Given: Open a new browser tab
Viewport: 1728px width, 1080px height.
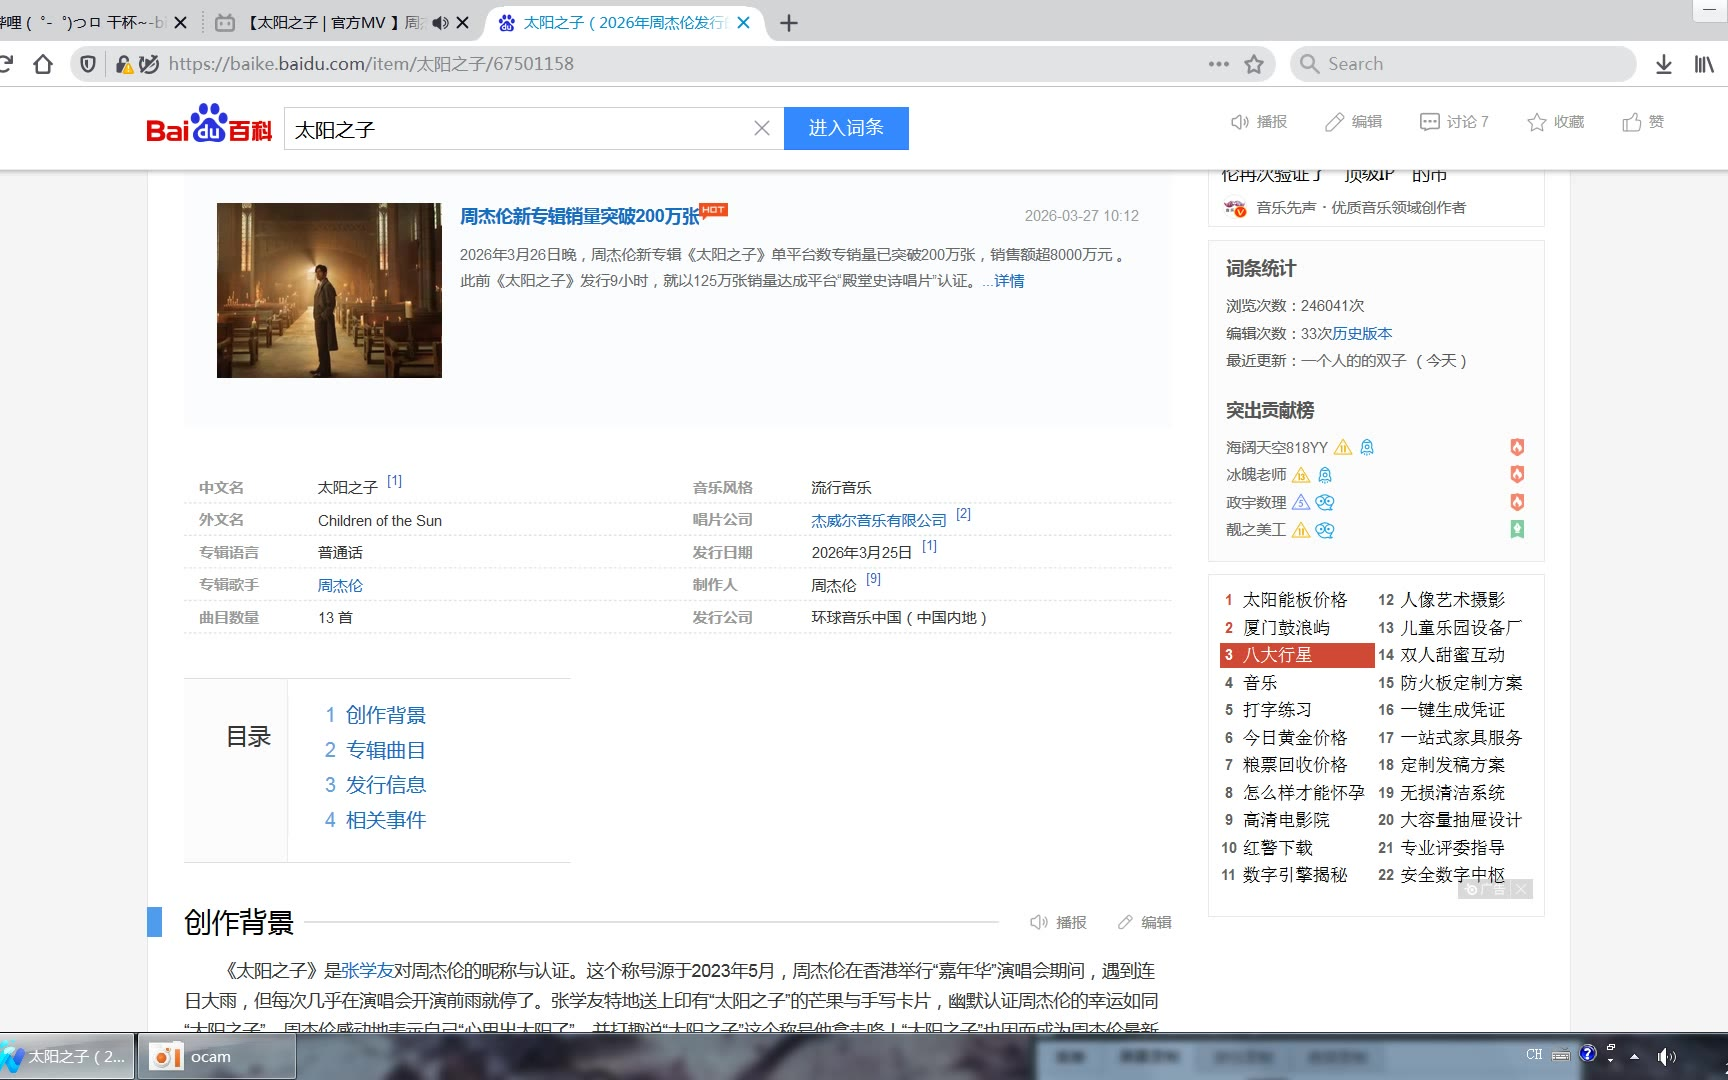Looking at the screenshot, I should (789, 23).
